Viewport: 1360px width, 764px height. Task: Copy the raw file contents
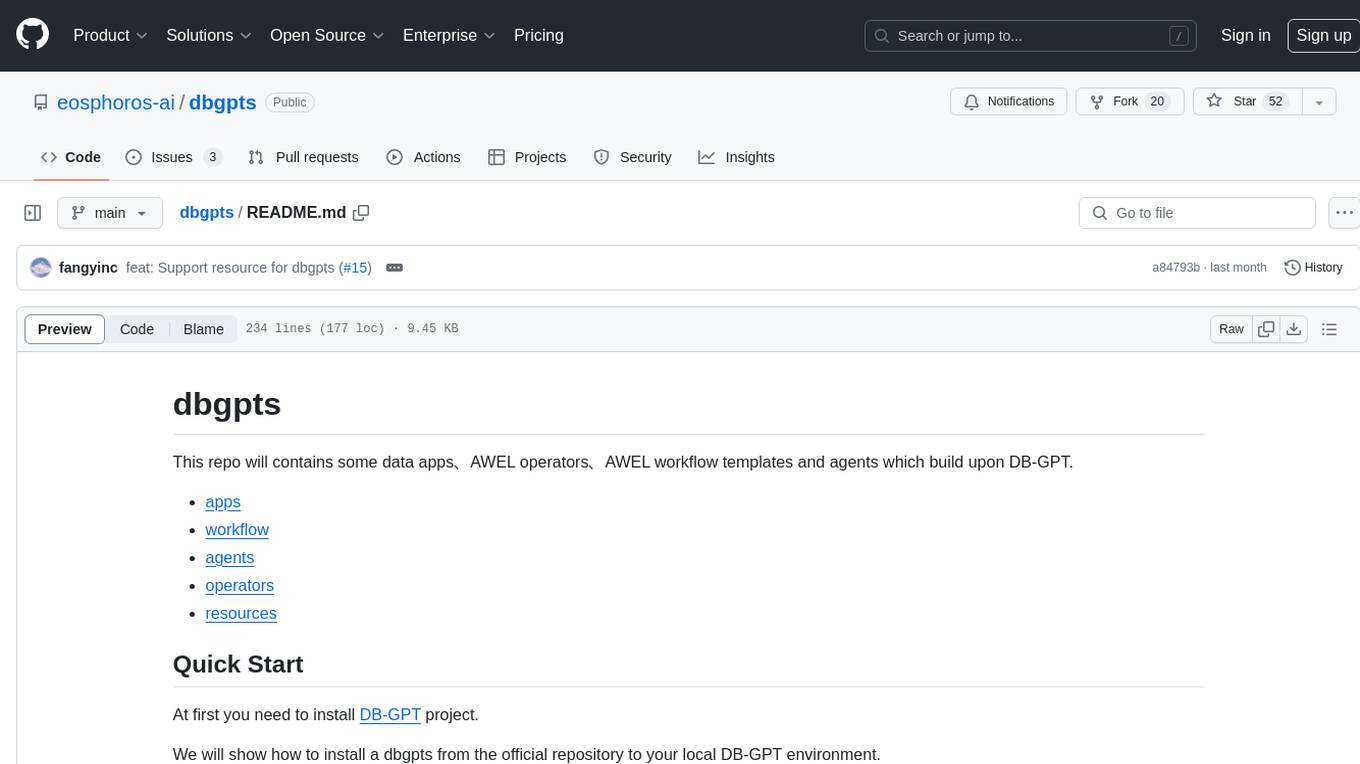pos(1266,329)
